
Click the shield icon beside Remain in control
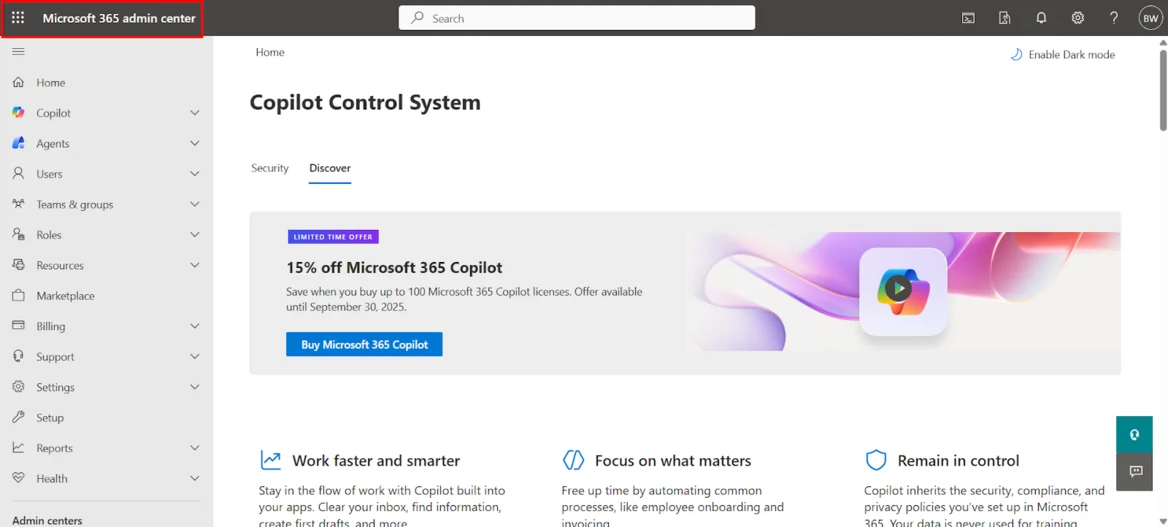click(x=876, y=460)
